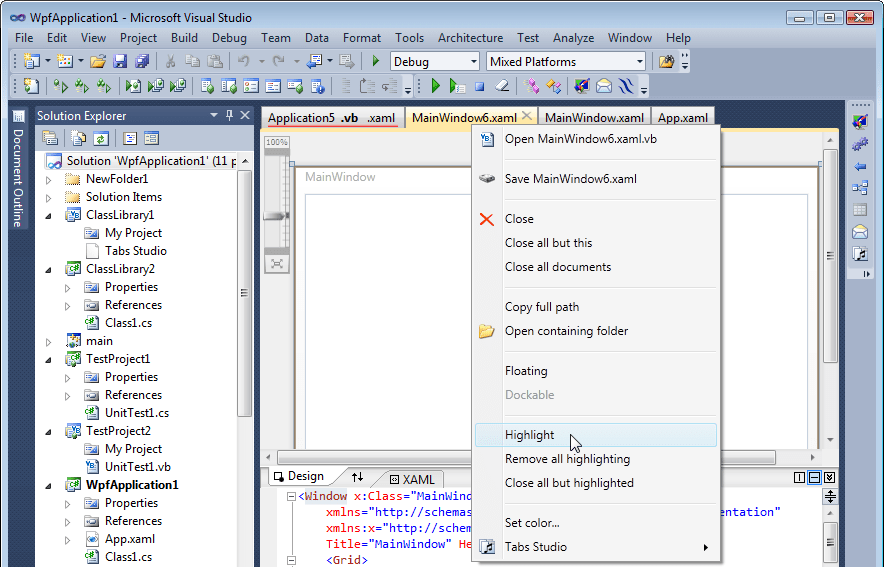Viewport: 884px width, 567px height.
Task: Click the music note icon in right sidebar
Action: [x=860, y=254]
